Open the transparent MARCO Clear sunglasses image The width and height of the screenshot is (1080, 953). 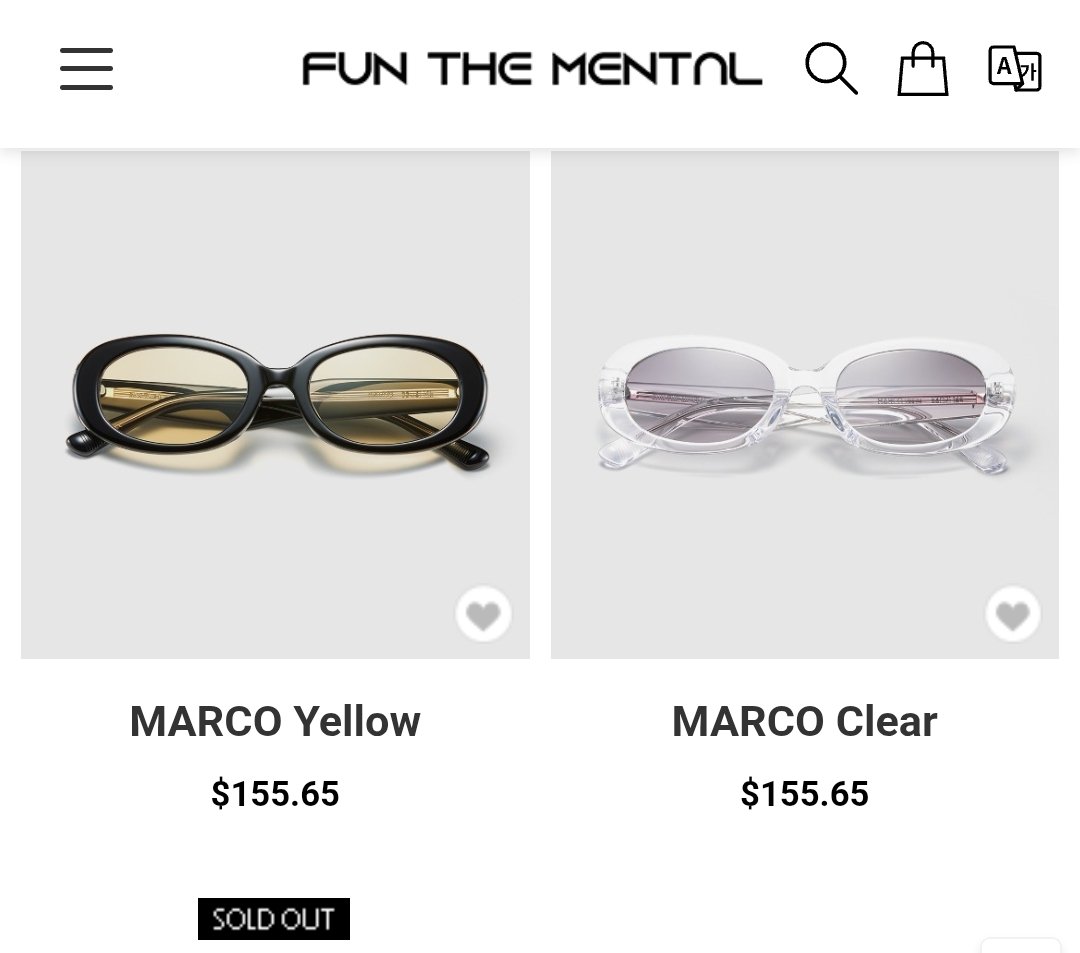(804, 404)
